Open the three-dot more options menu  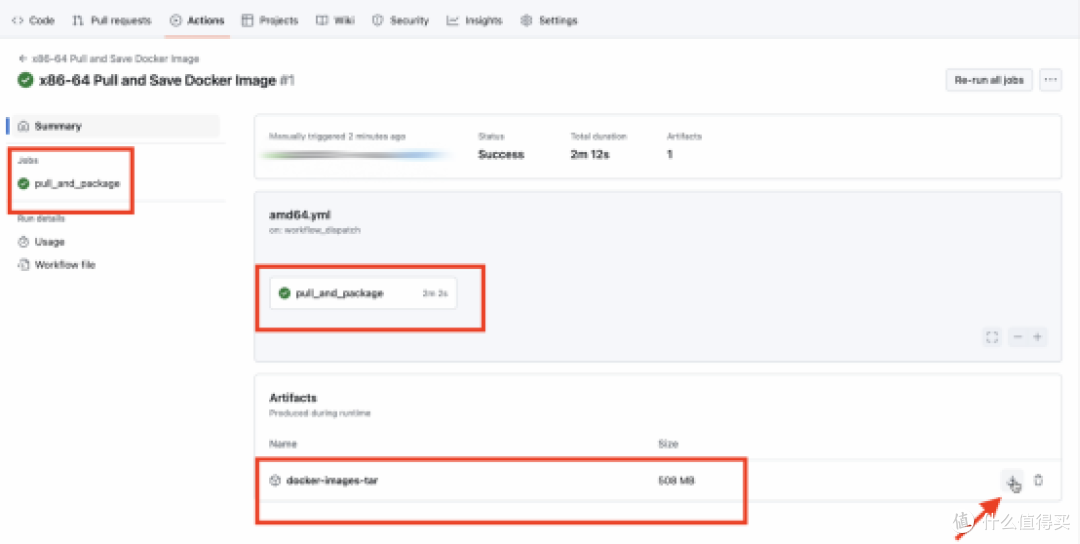tap(1050, 80)
